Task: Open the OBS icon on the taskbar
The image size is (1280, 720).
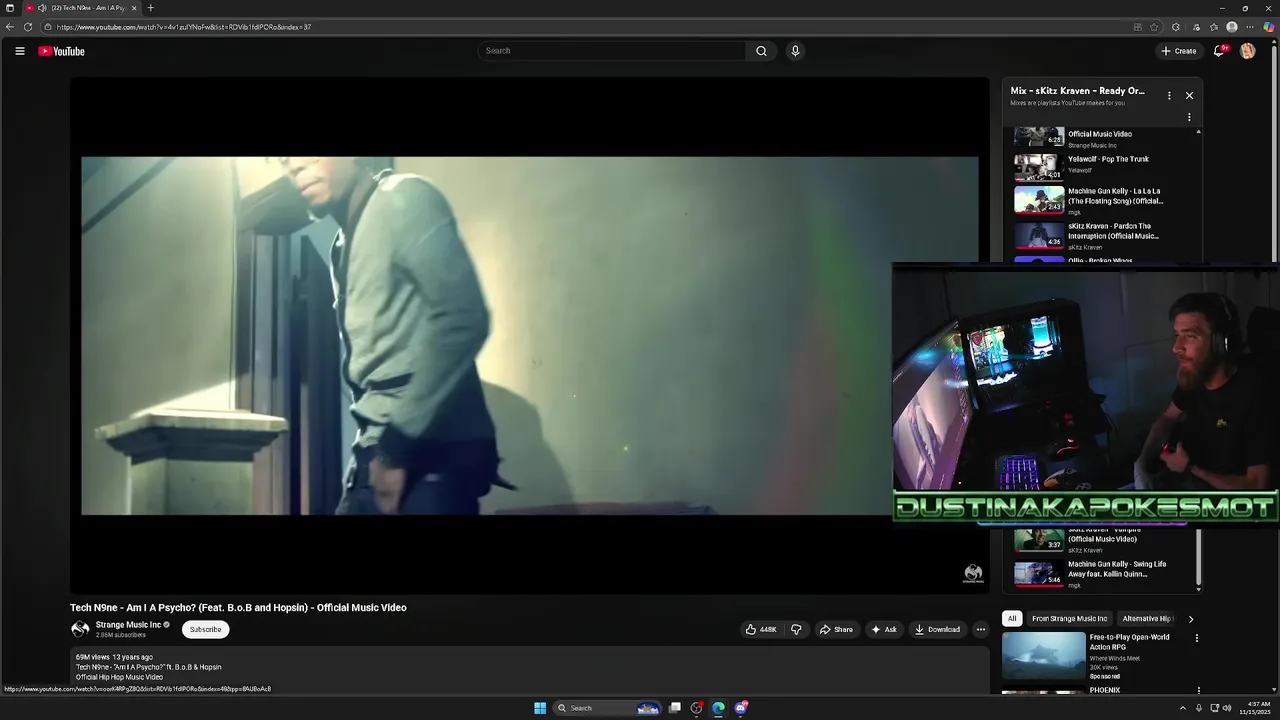Action: 697,708
